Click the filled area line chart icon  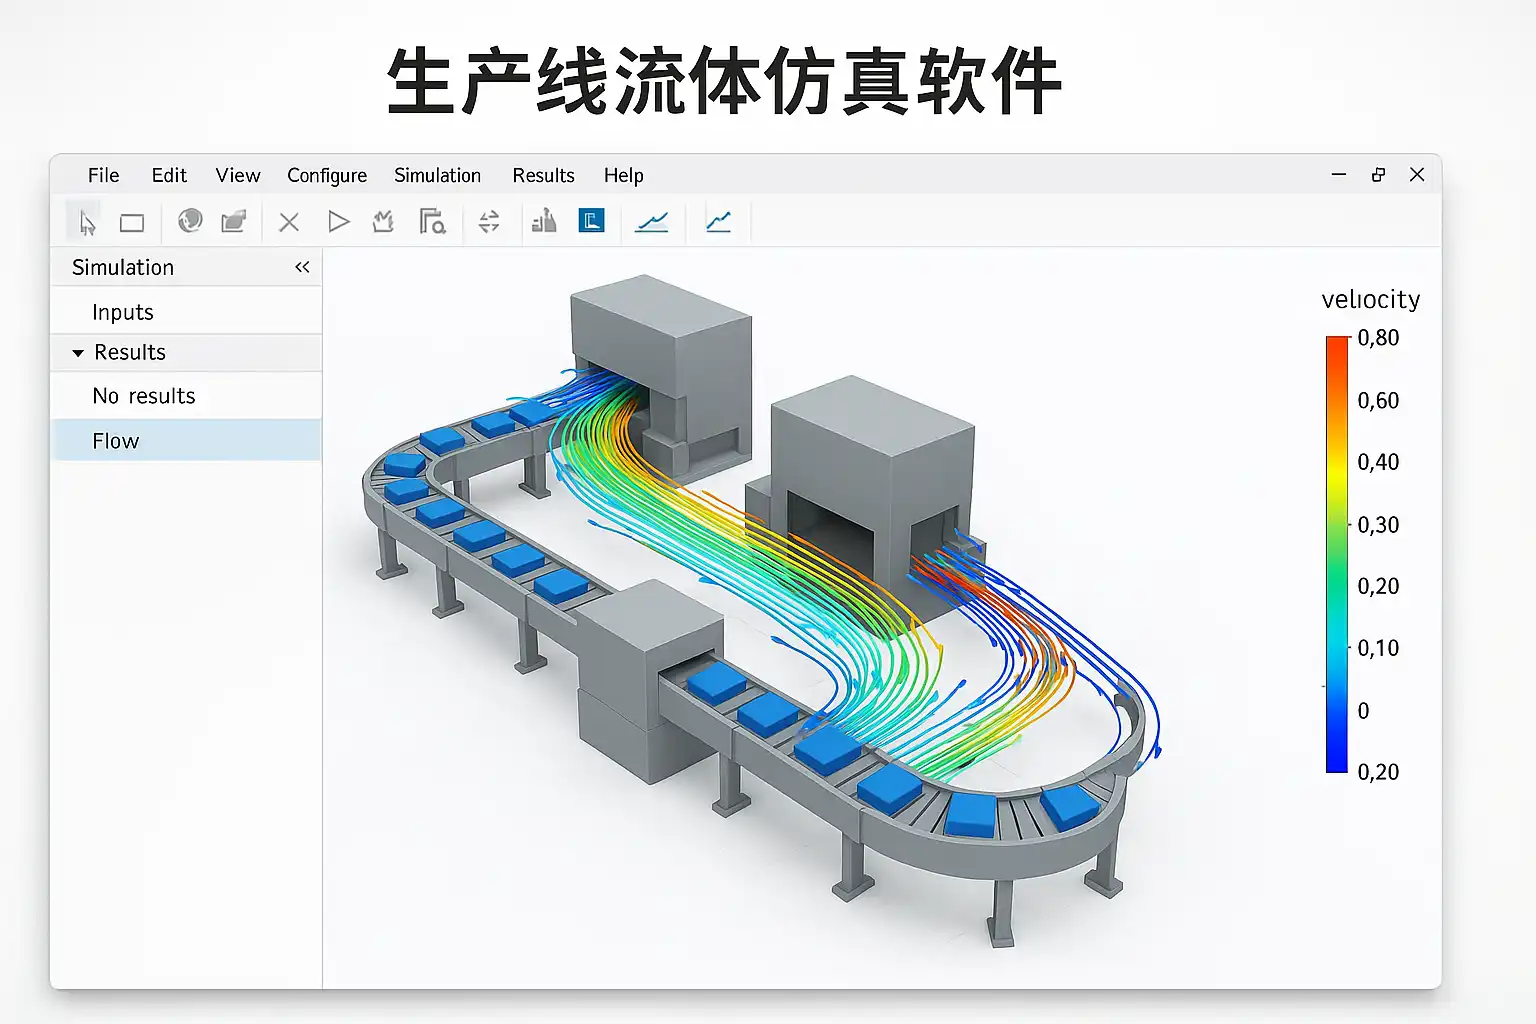652,222
